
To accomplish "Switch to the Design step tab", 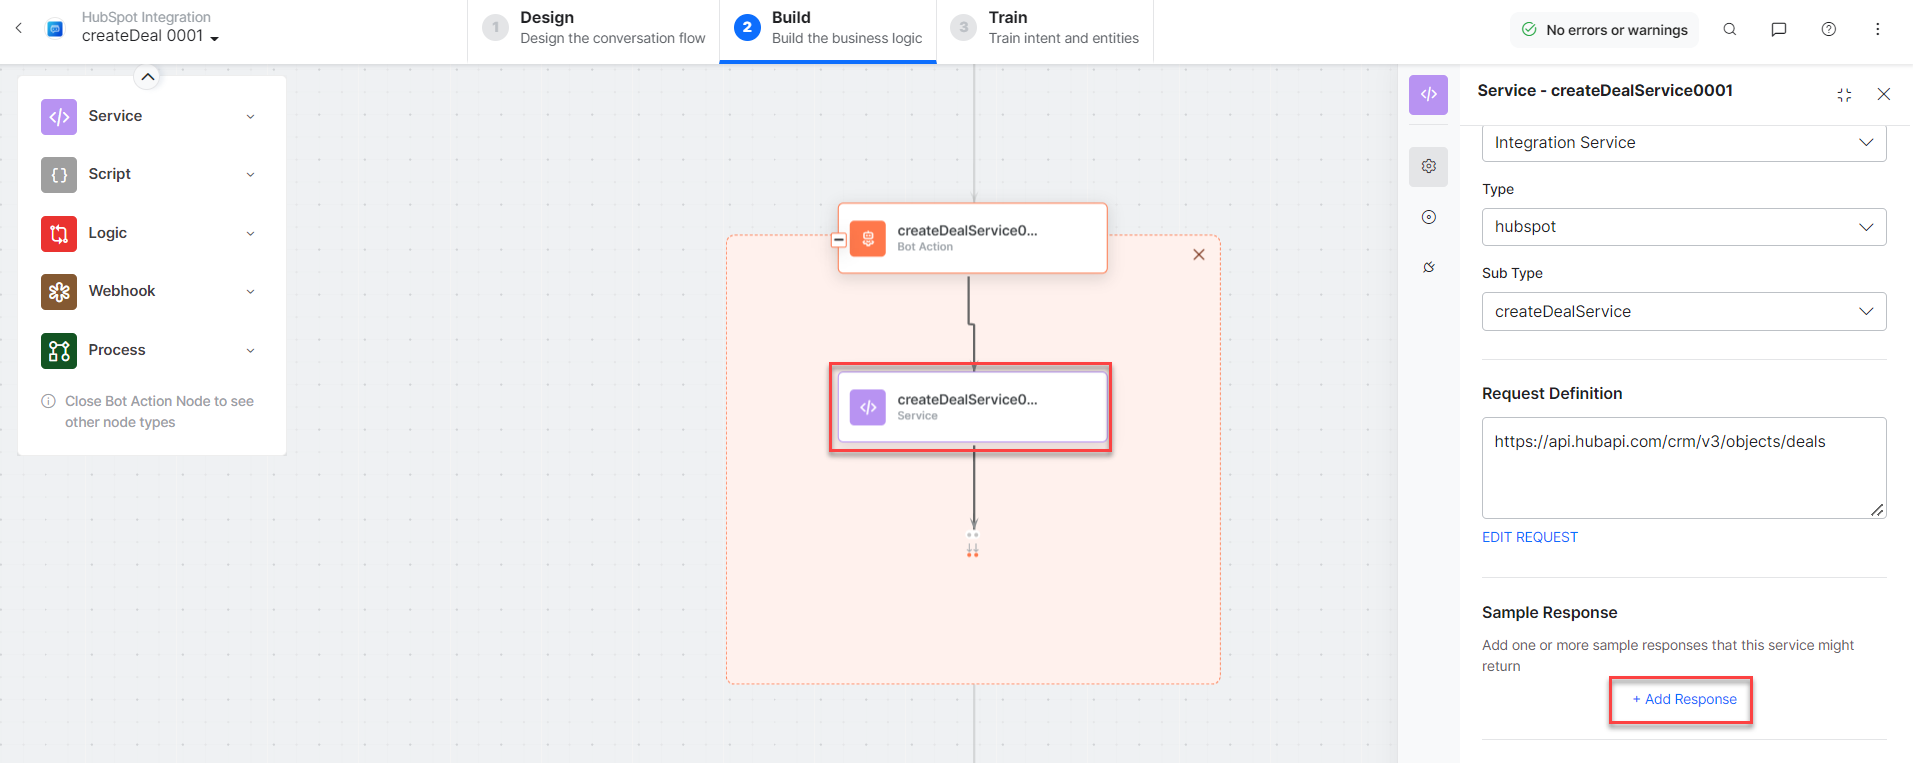I will [594, 29].
